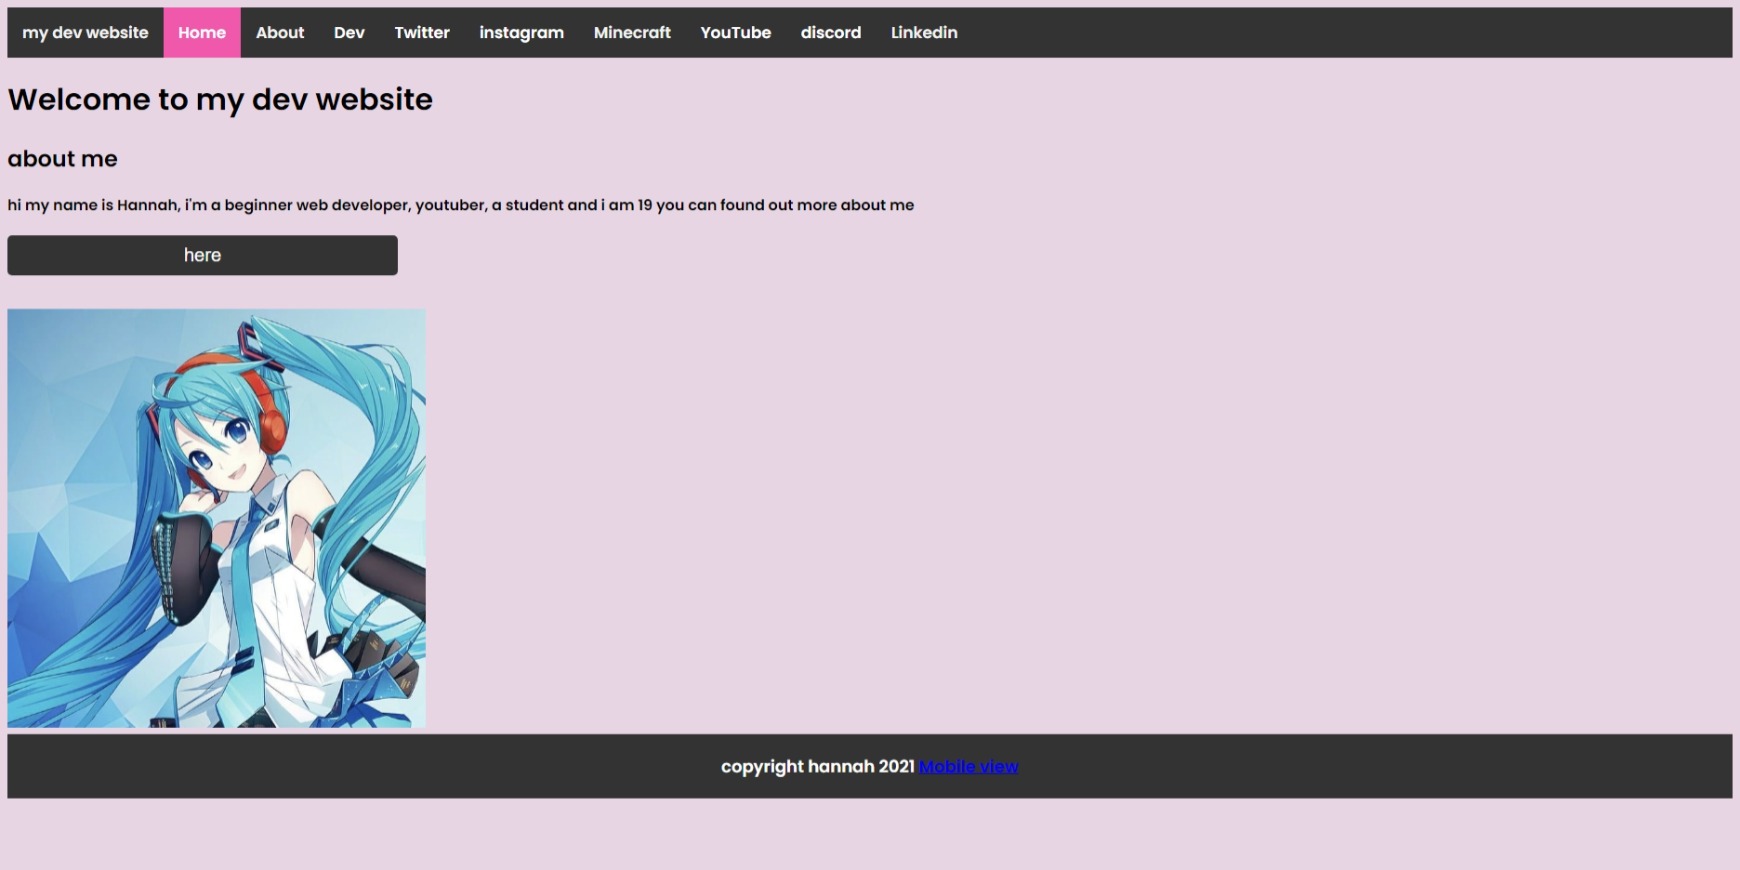Click the anime girl picture
The height and width of the screenshot is (870, 1740).
(216, 518)
